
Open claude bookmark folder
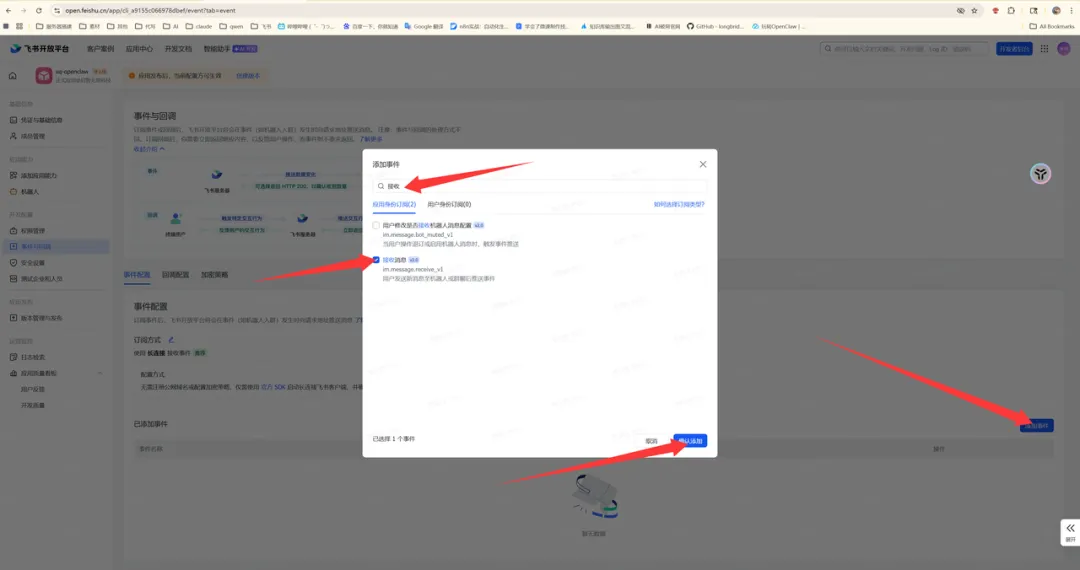198,26
